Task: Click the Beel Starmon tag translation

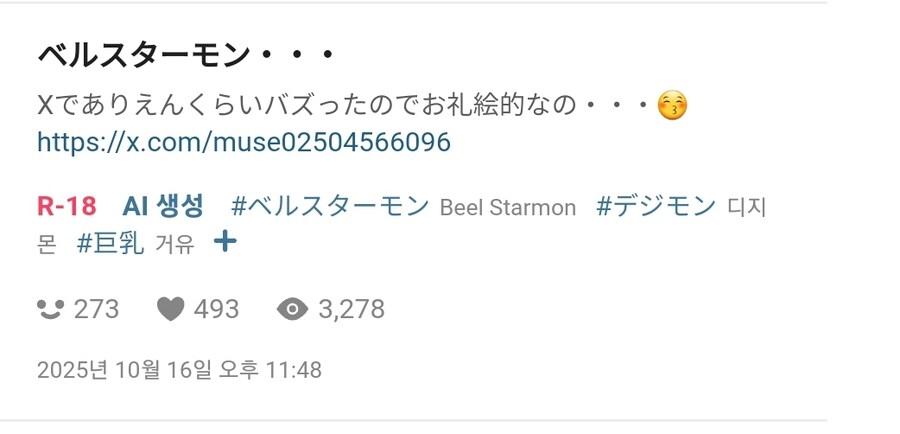Action: coord(508,208)
